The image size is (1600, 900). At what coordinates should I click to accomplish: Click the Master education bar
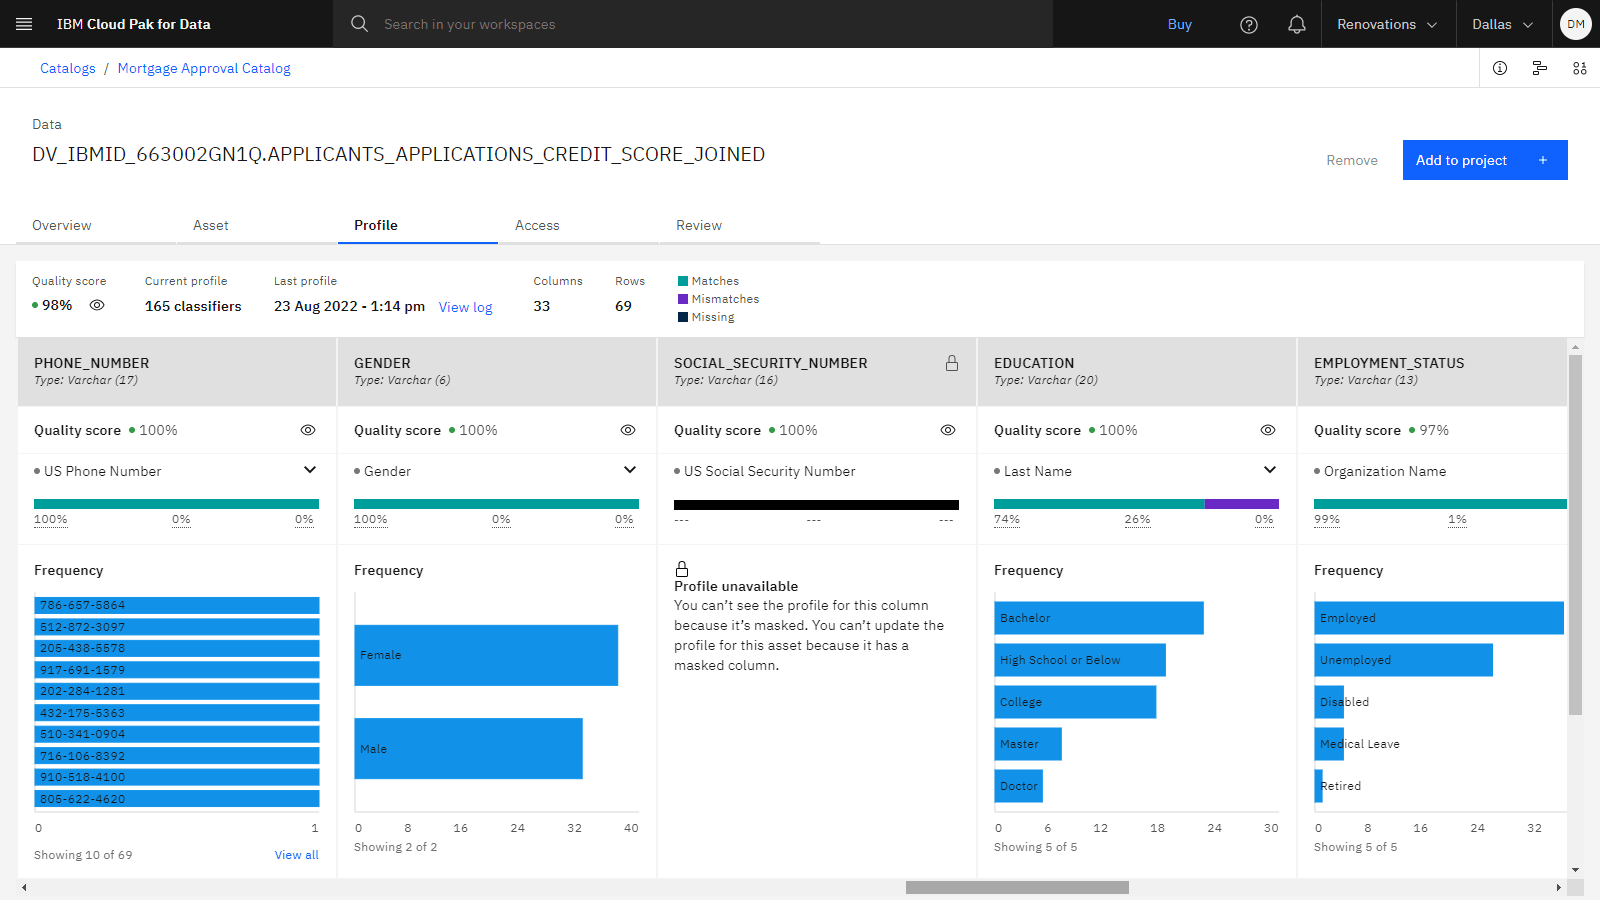1028,744
